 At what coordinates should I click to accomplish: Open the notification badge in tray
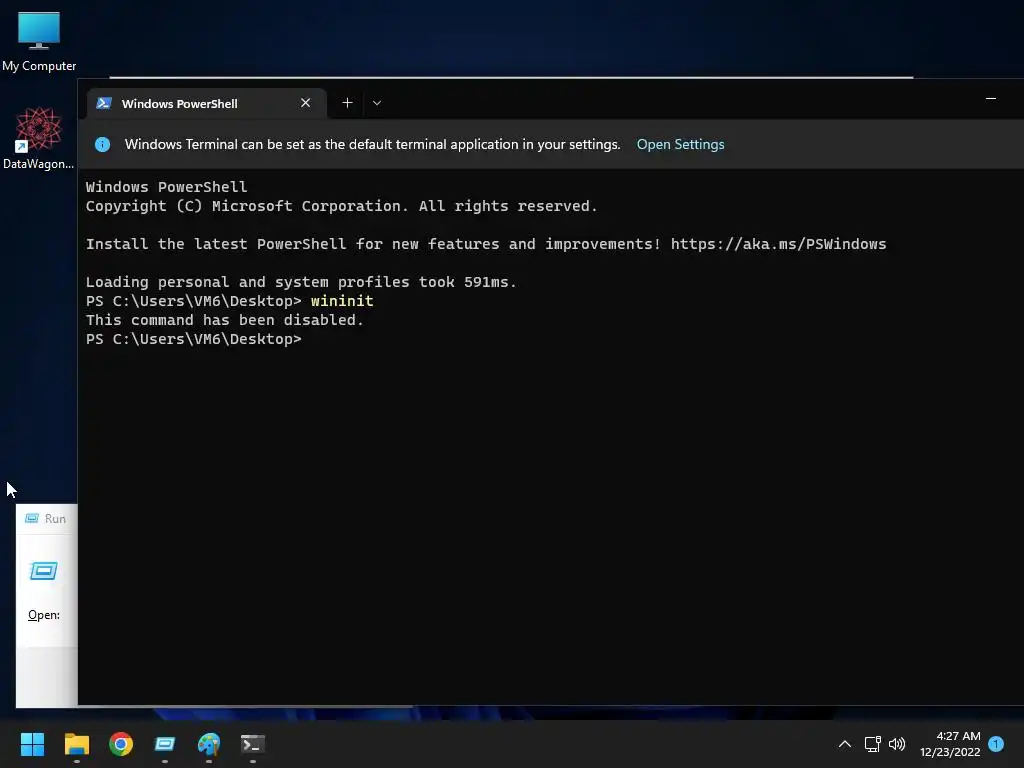[x=996, y=744]
